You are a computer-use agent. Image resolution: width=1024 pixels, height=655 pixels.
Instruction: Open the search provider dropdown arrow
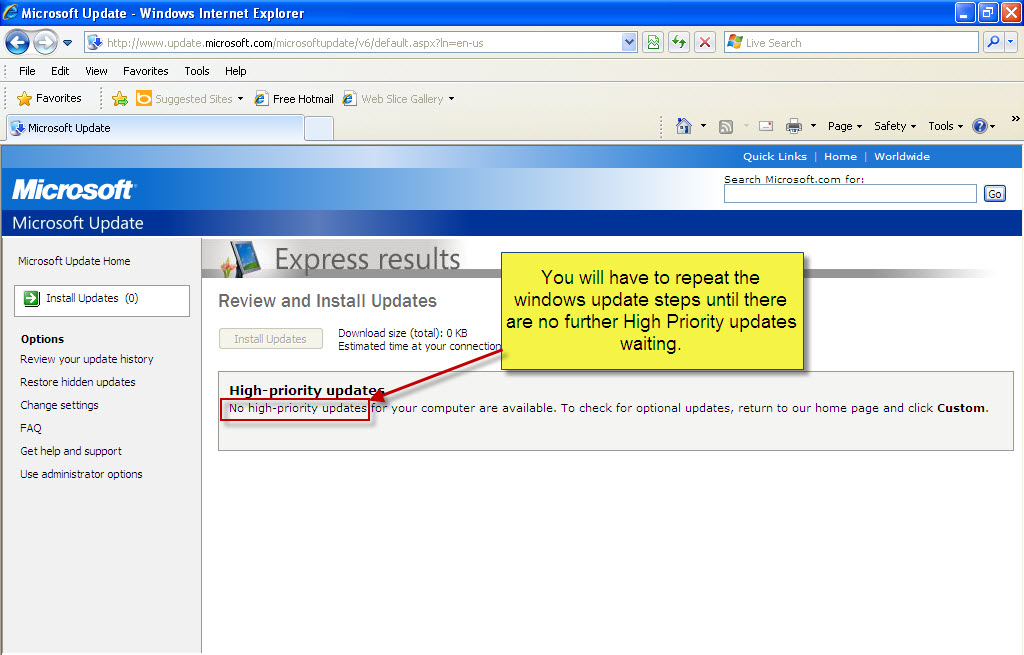coord(1011,43)
